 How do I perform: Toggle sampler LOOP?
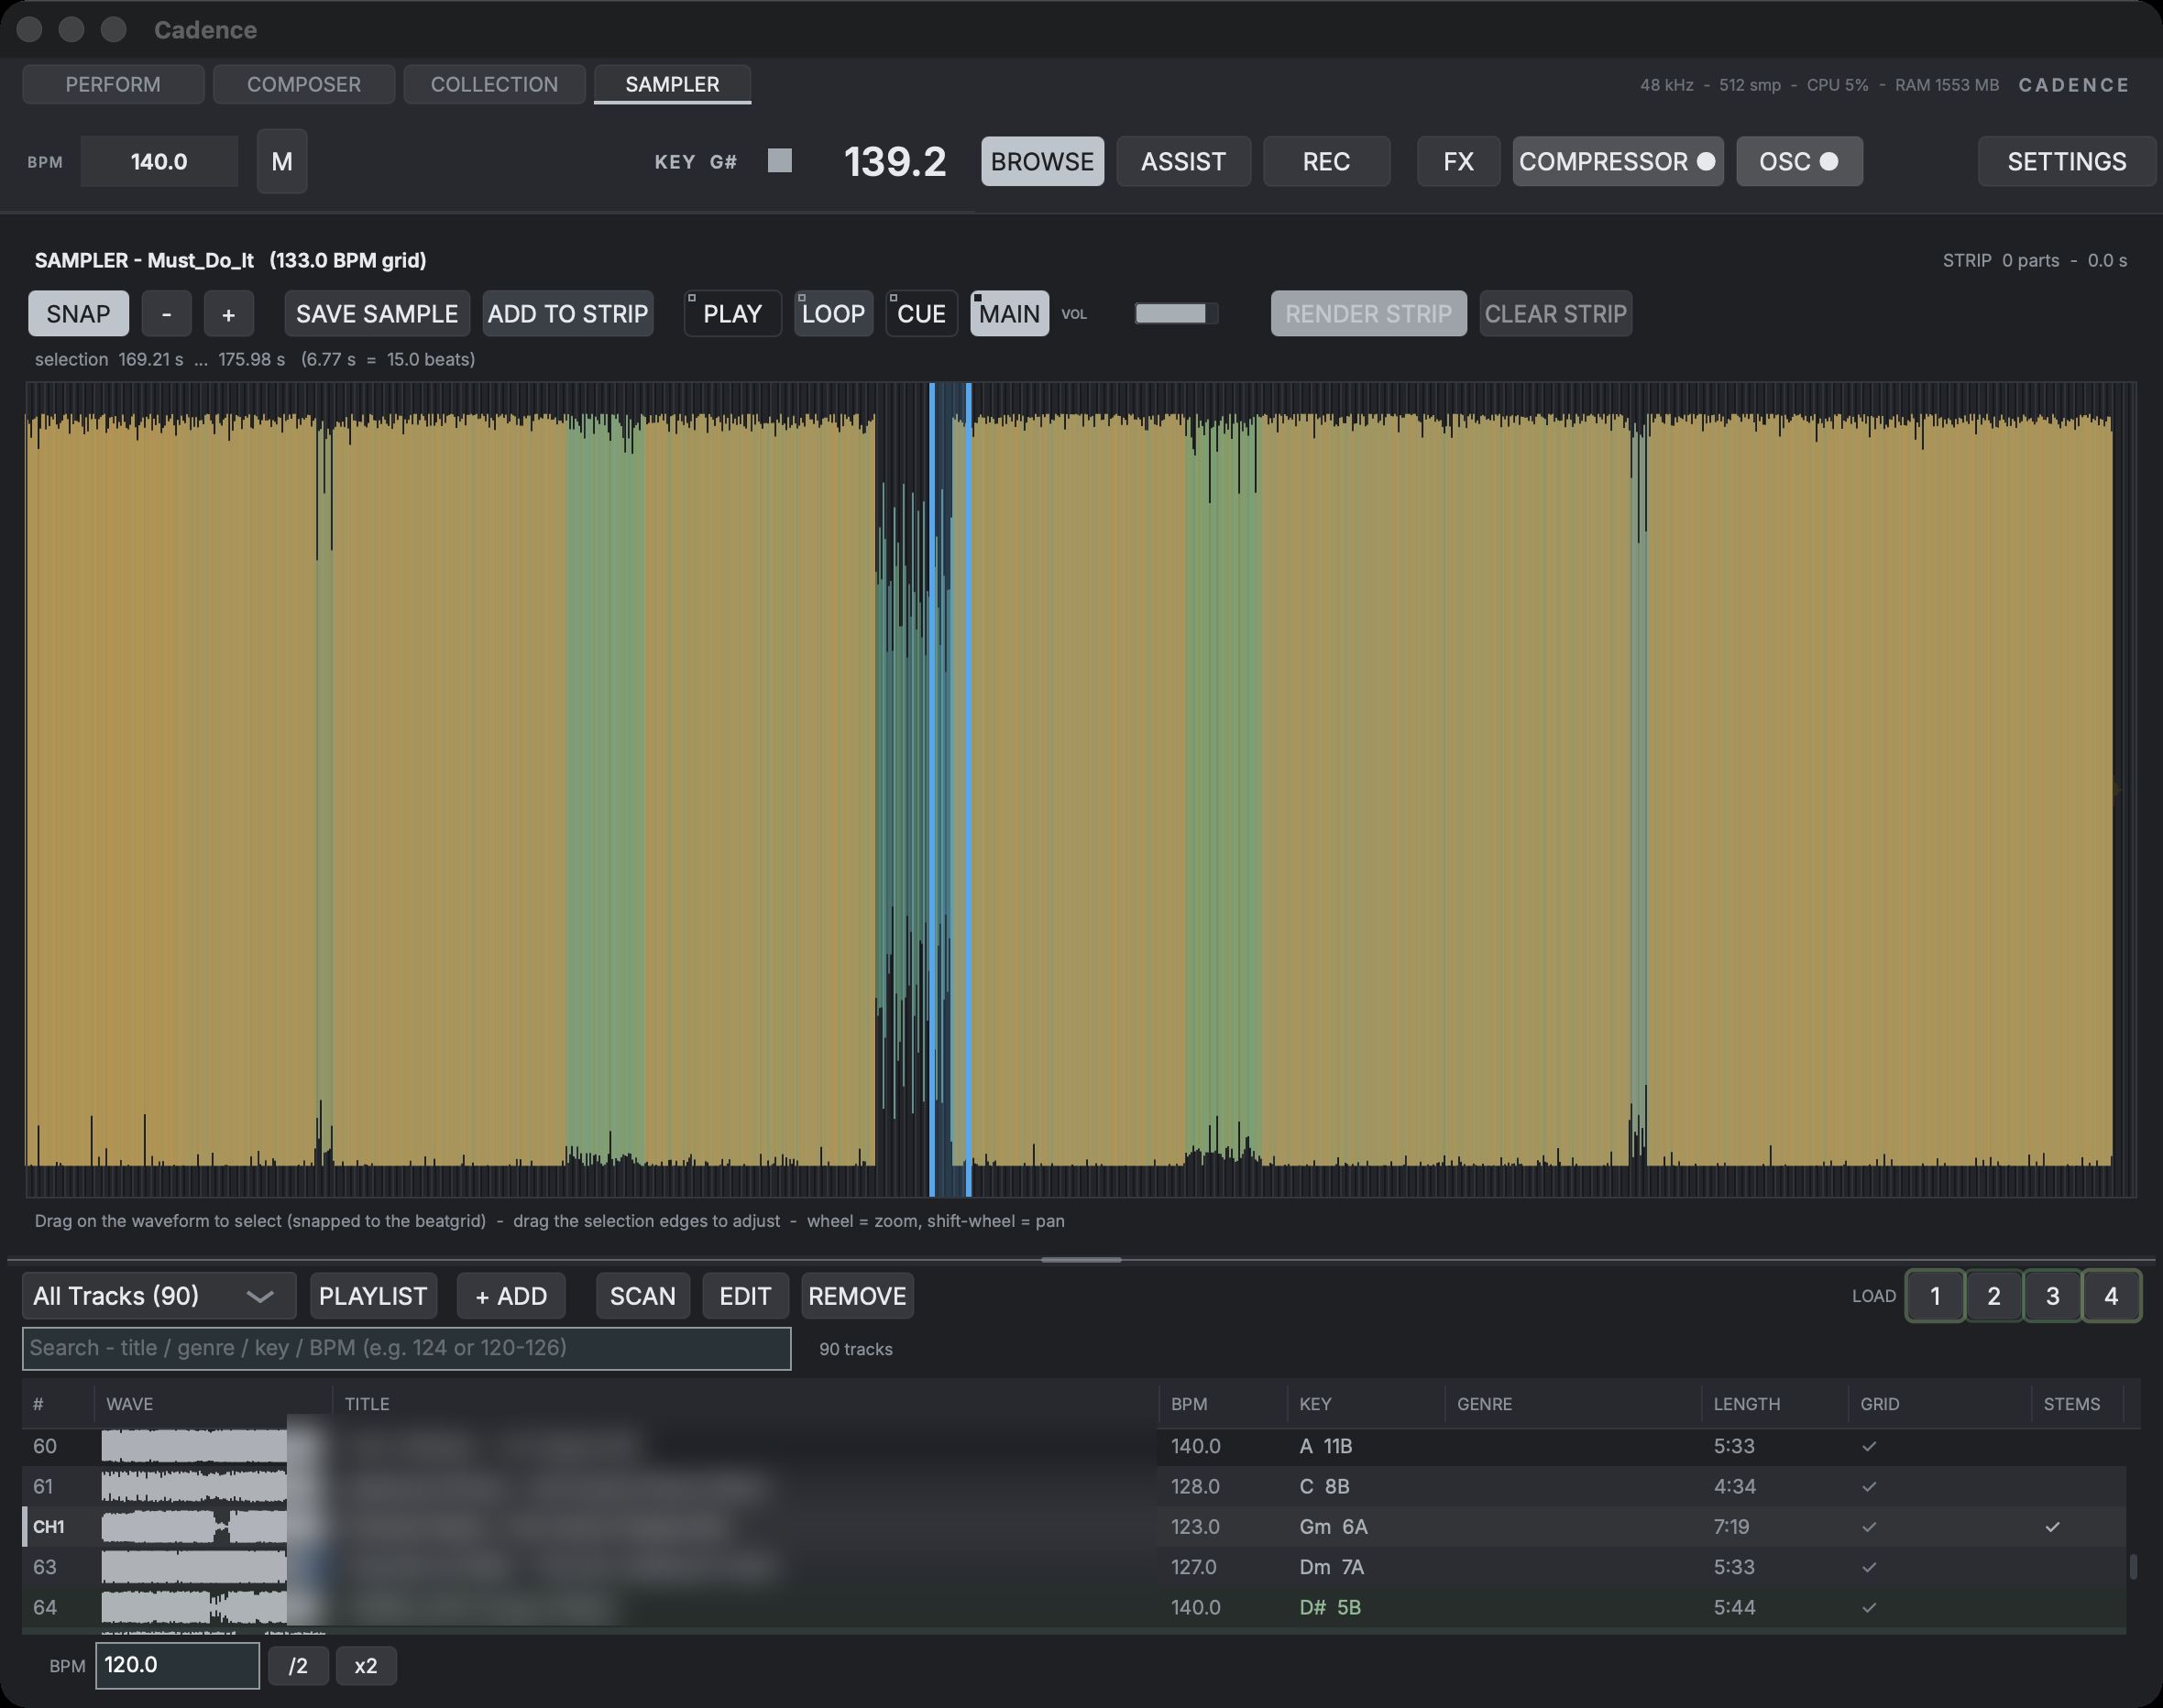(833, 313)
